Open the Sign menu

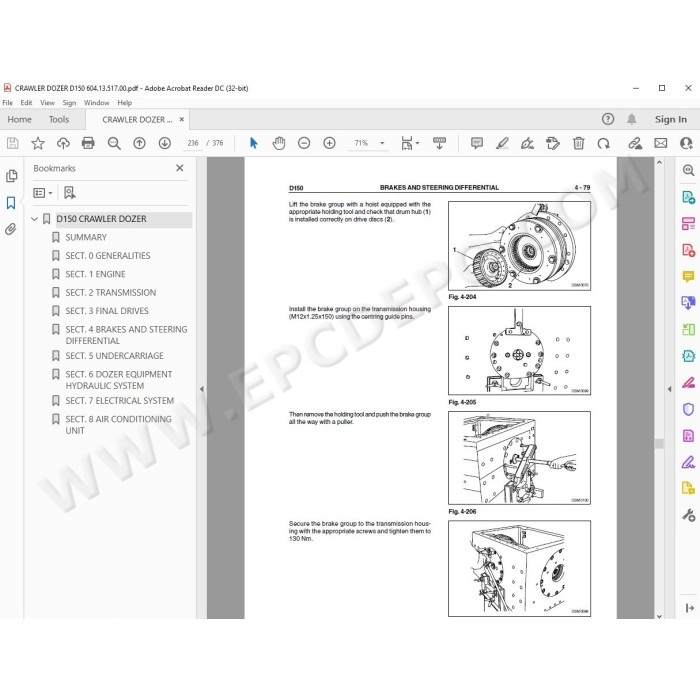click(69, 103)
